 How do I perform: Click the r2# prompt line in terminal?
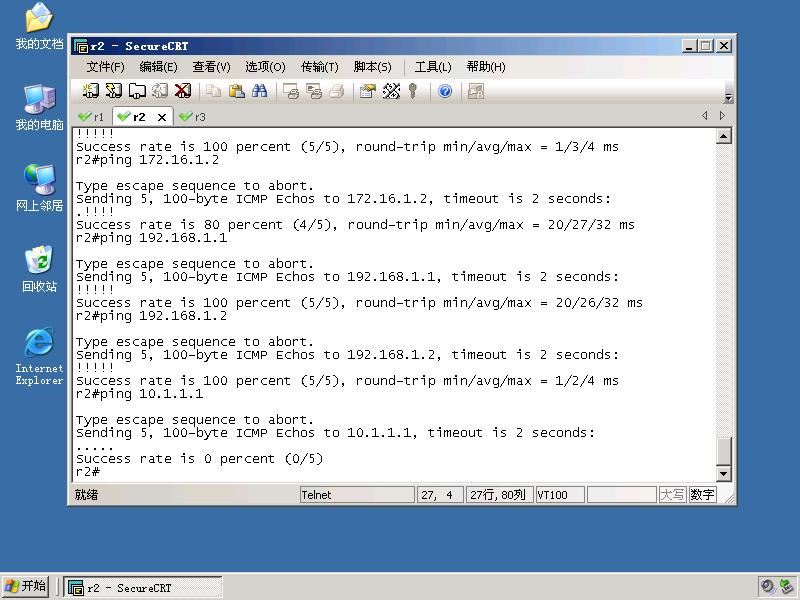coord(88,472)
